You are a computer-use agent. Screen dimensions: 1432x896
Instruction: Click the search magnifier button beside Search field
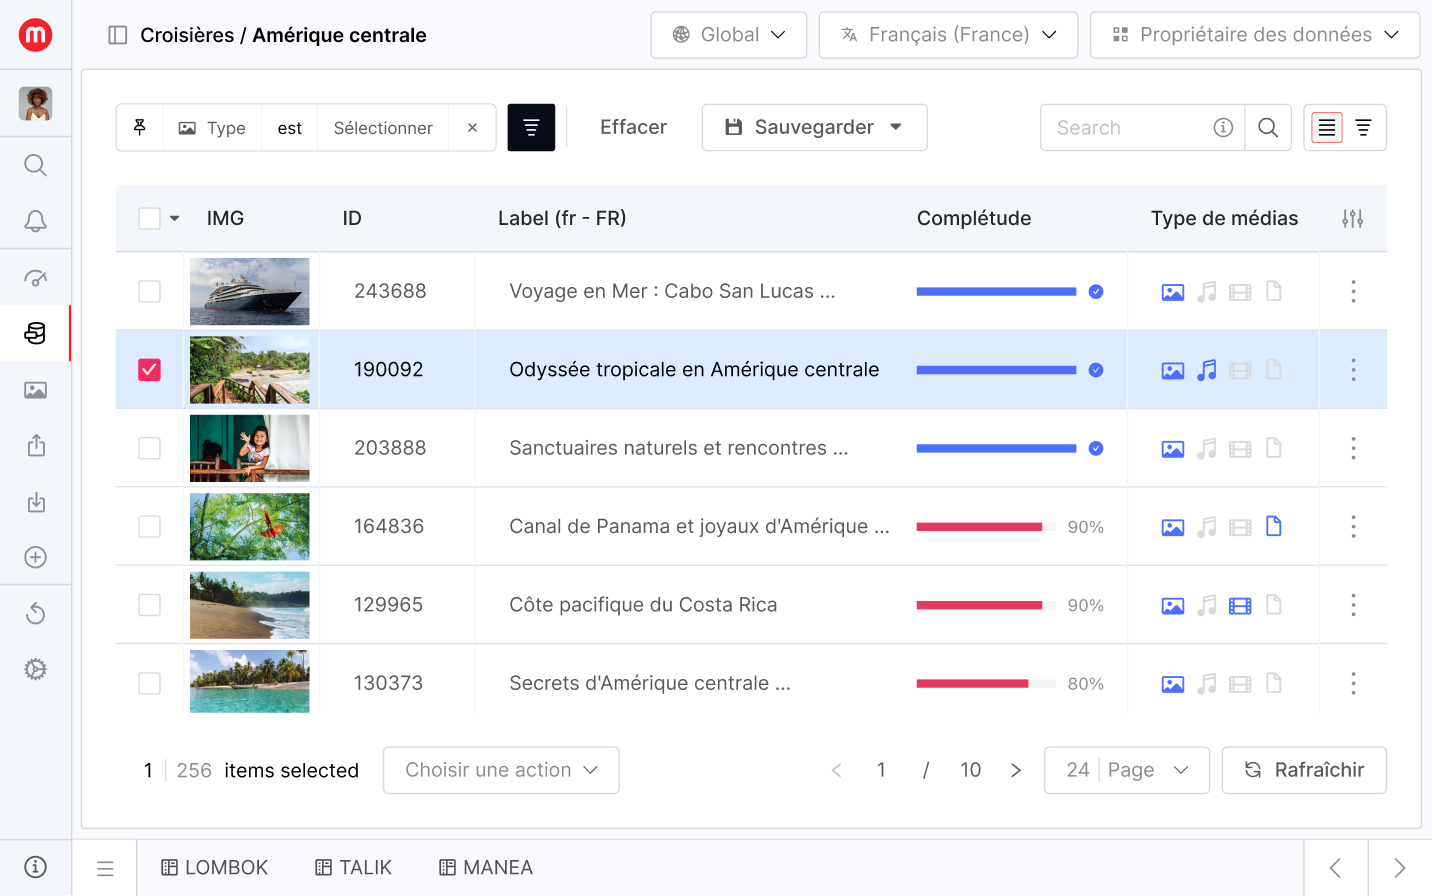point(1267,128)
